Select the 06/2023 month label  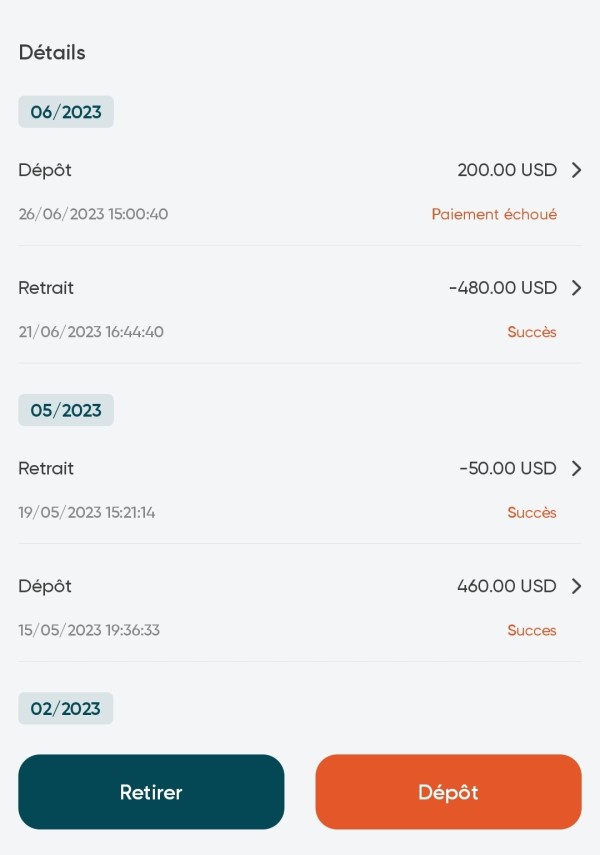pos(66,112)
